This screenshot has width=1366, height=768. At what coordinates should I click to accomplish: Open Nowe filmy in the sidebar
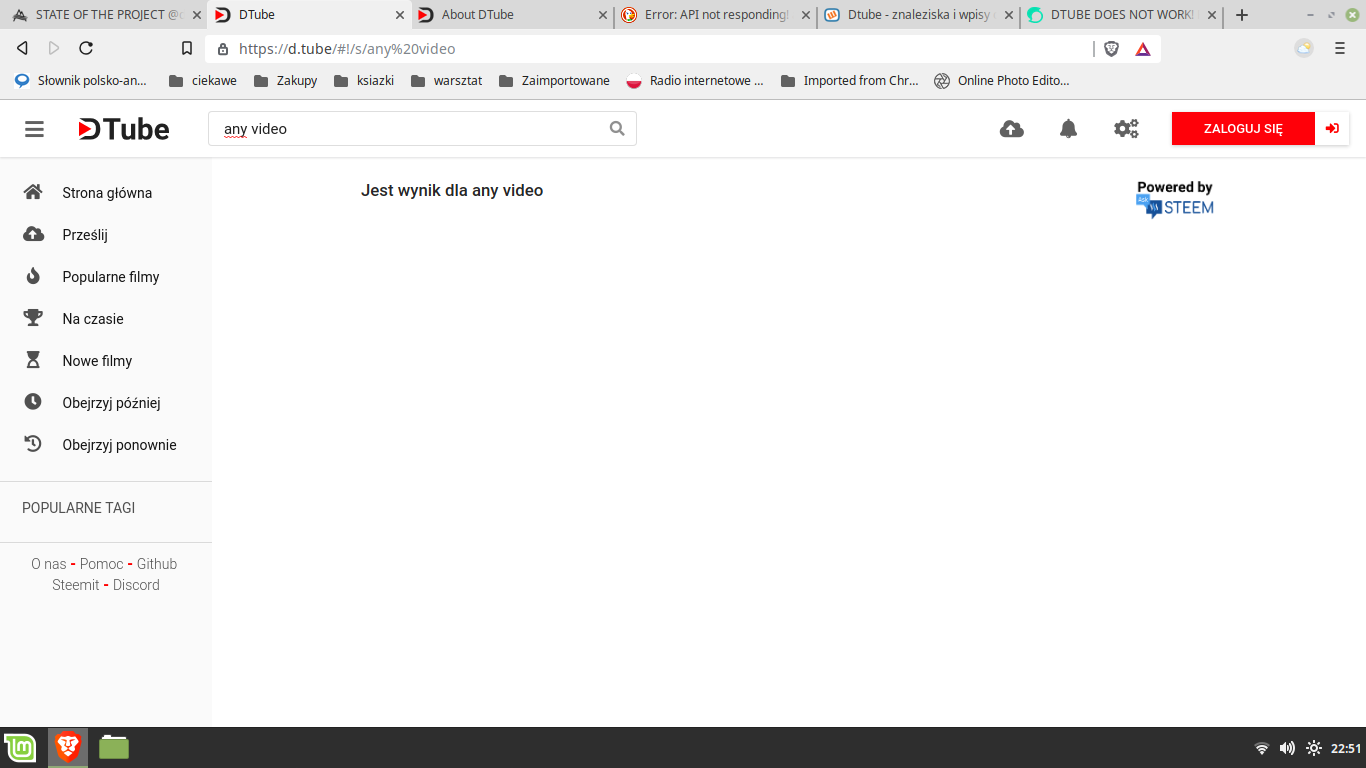point(97,361)
